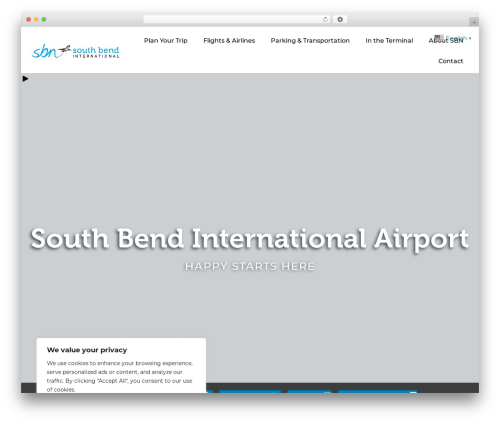Click the round browser extension icon
500x423 pixels.
[x=340, y=20]
